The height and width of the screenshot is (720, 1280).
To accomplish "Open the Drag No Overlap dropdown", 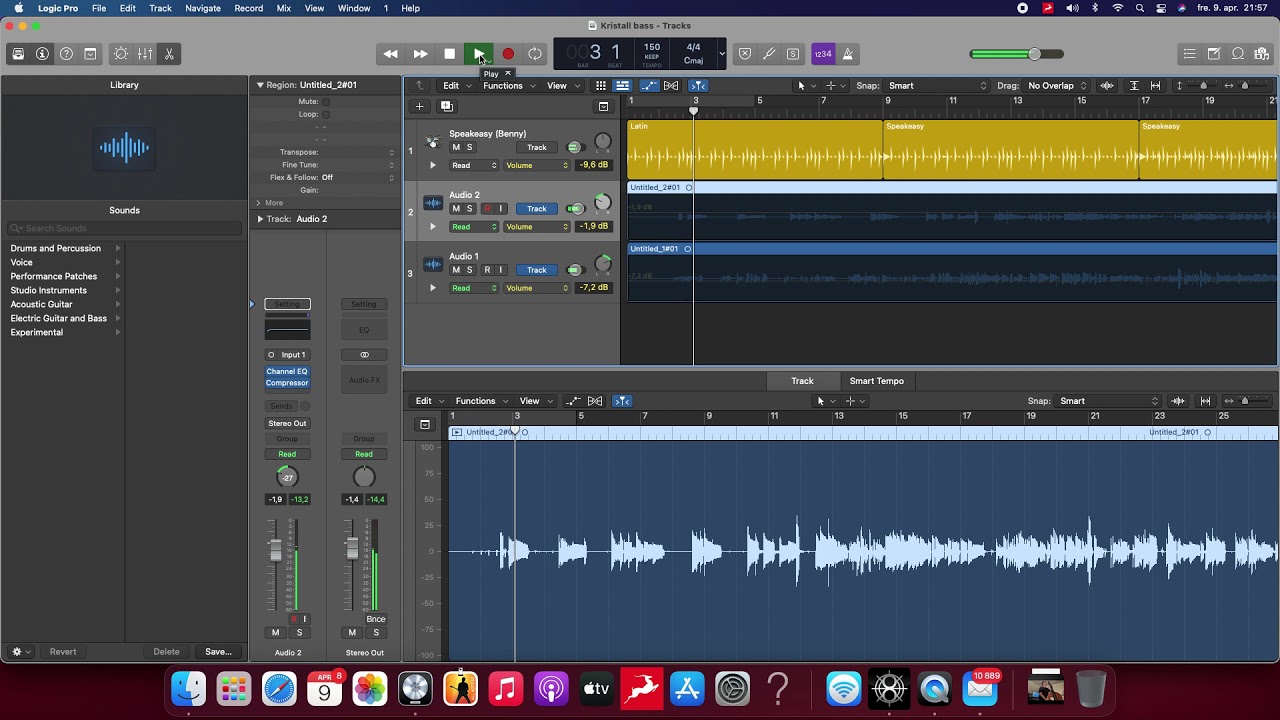I will tap(1058, 86).
